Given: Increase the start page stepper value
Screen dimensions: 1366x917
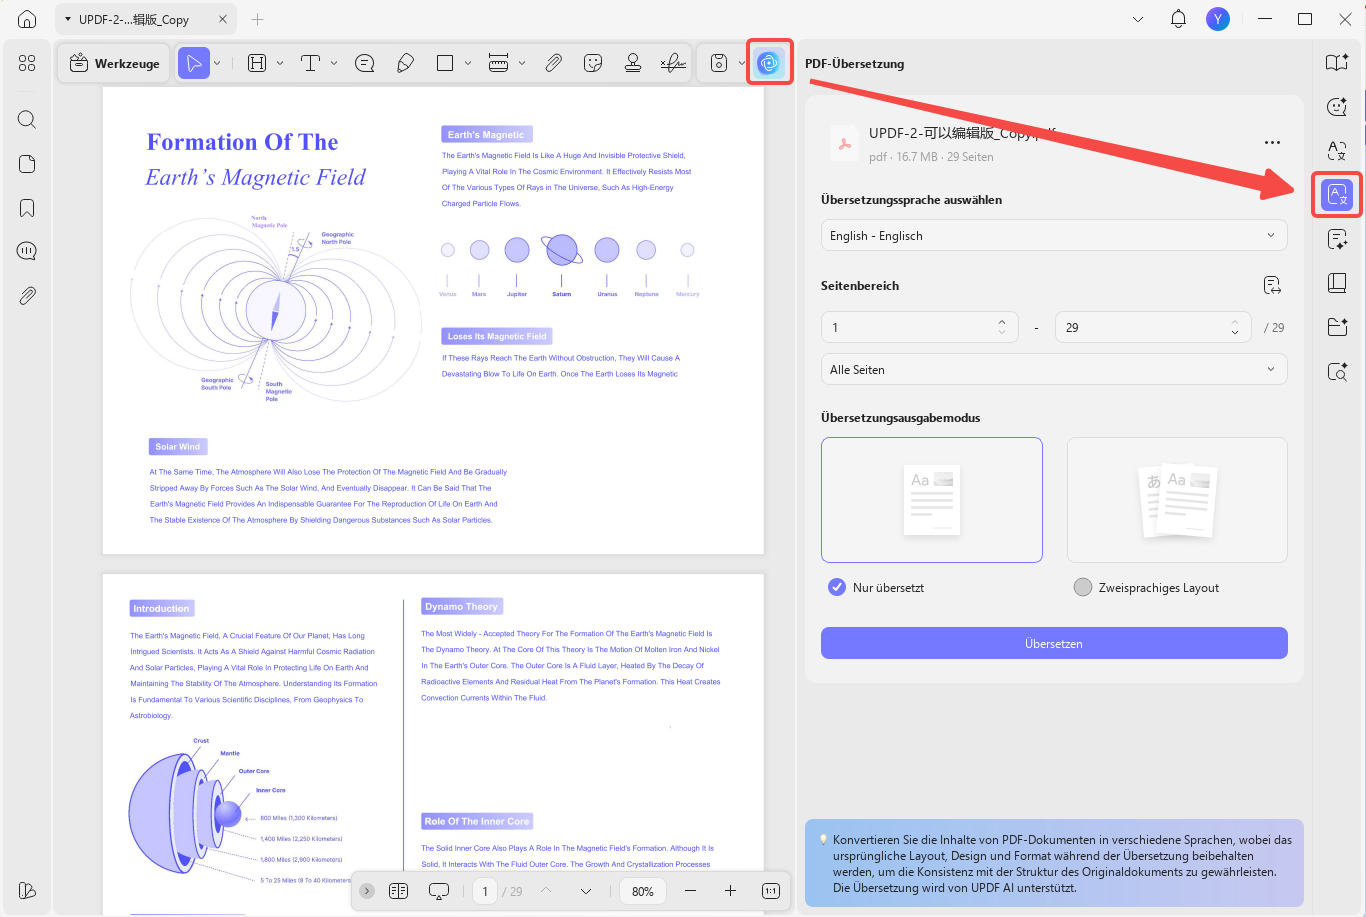Looking at the screenshot, I should tap(1001, 322).
